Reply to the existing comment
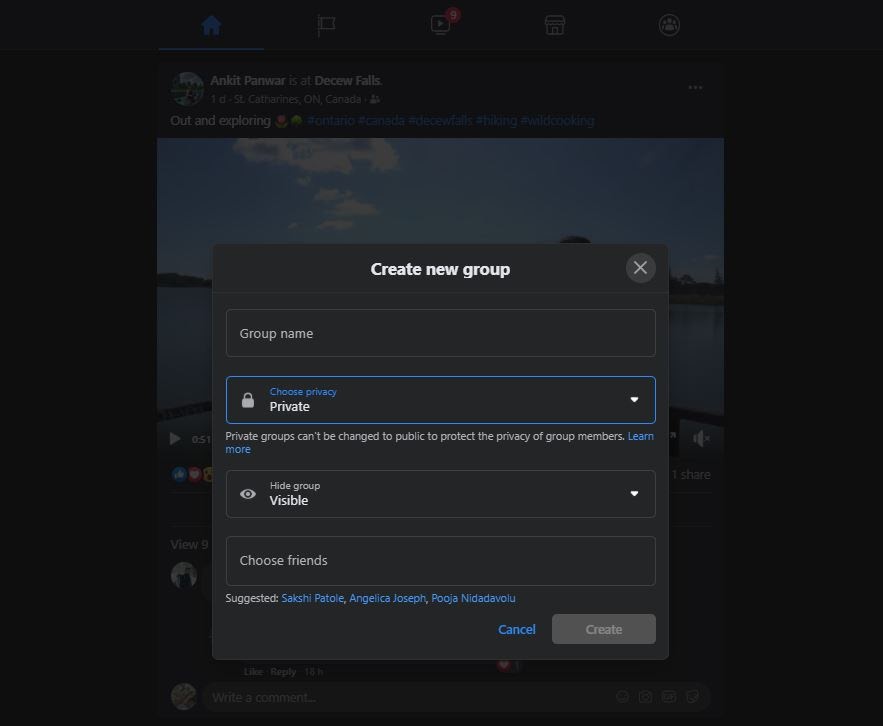Image resolution: width=883 pixels, height=726 pixels. (283, 671)
